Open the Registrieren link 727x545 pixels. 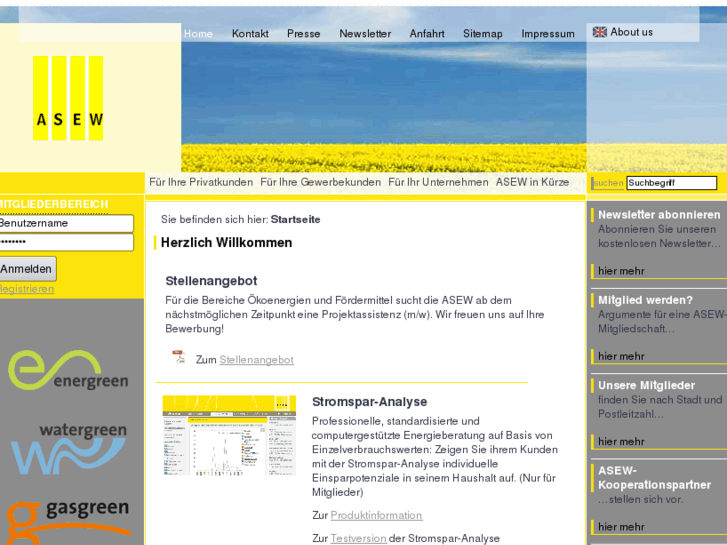[26, 289]
